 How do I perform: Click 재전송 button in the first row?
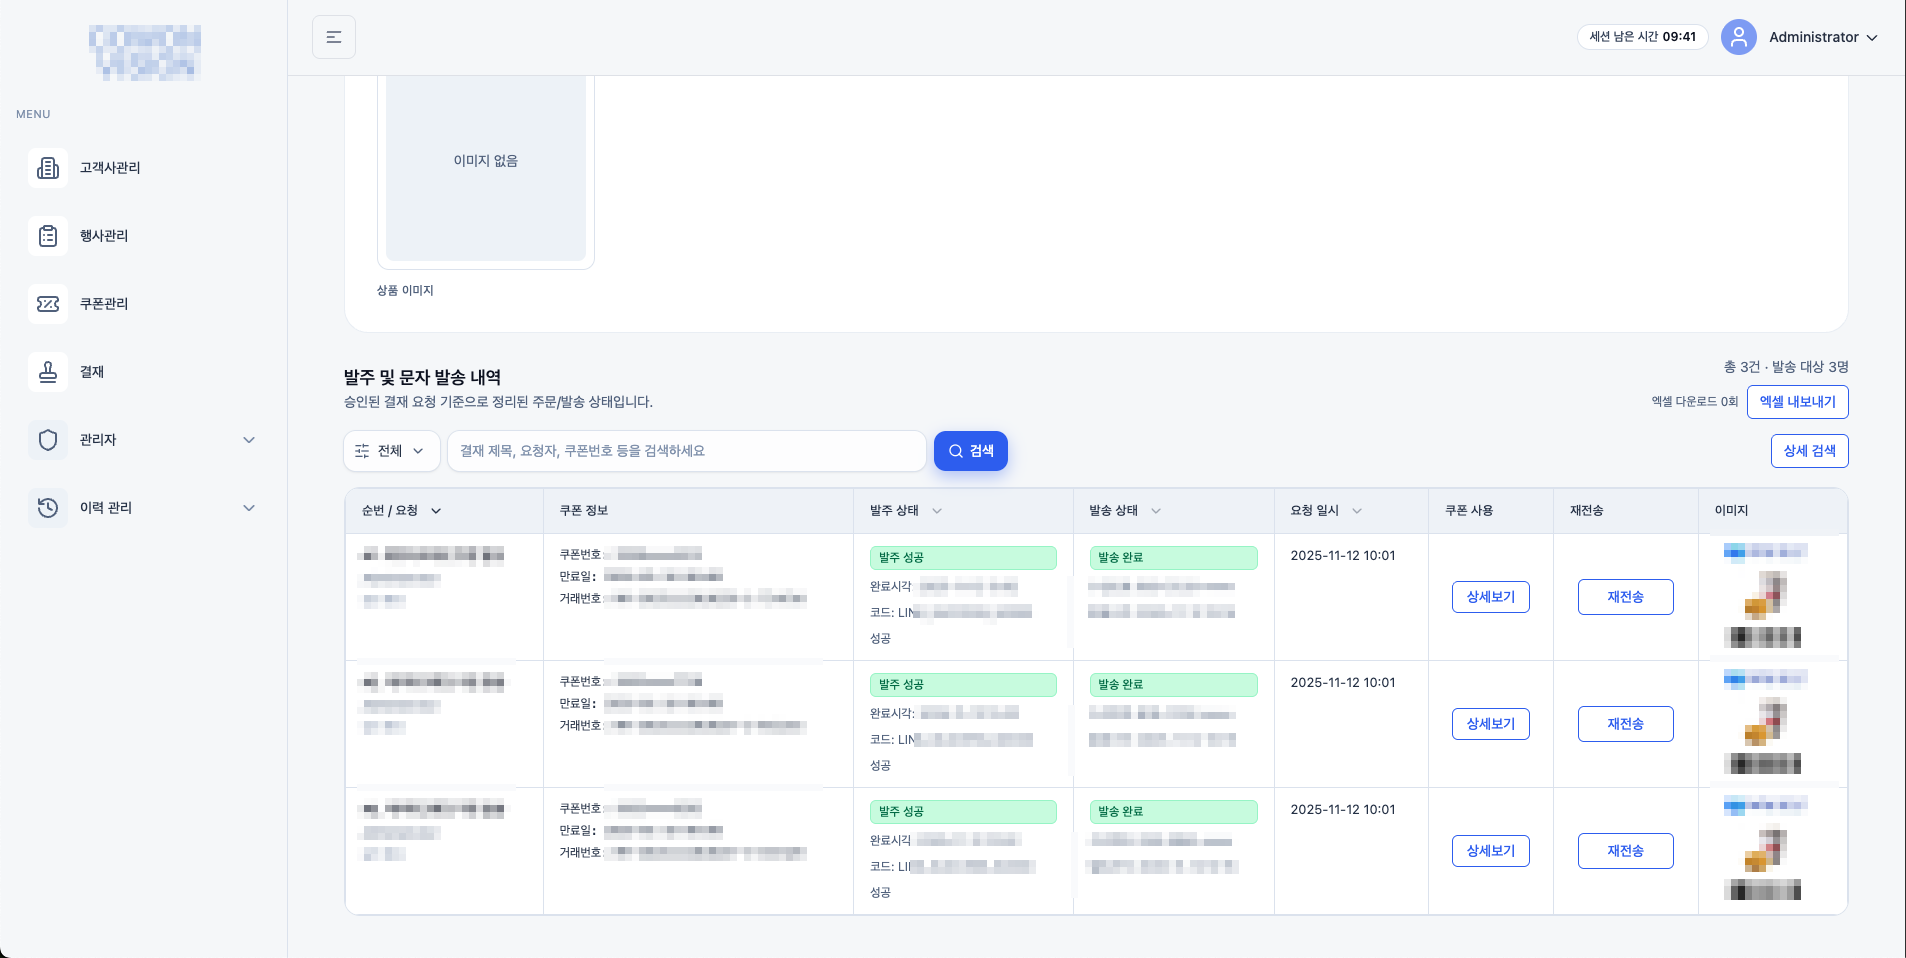point(1625,597)
